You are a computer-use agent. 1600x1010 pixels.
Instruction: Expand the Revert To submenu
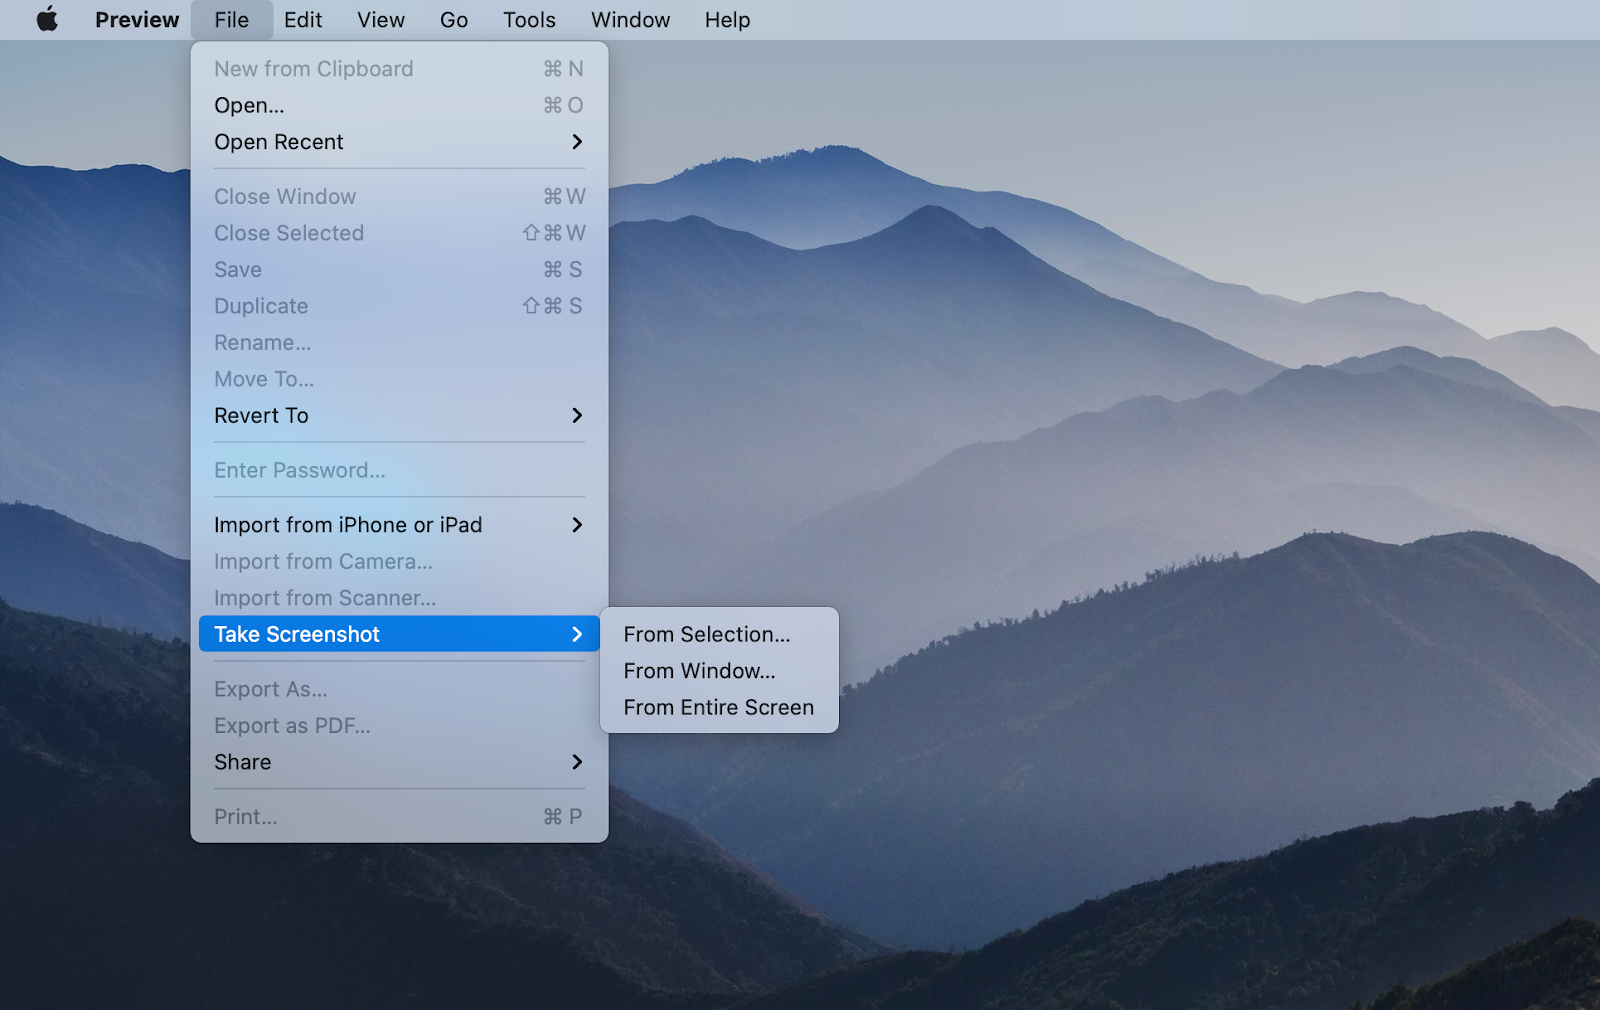click(x=399, y=416)
